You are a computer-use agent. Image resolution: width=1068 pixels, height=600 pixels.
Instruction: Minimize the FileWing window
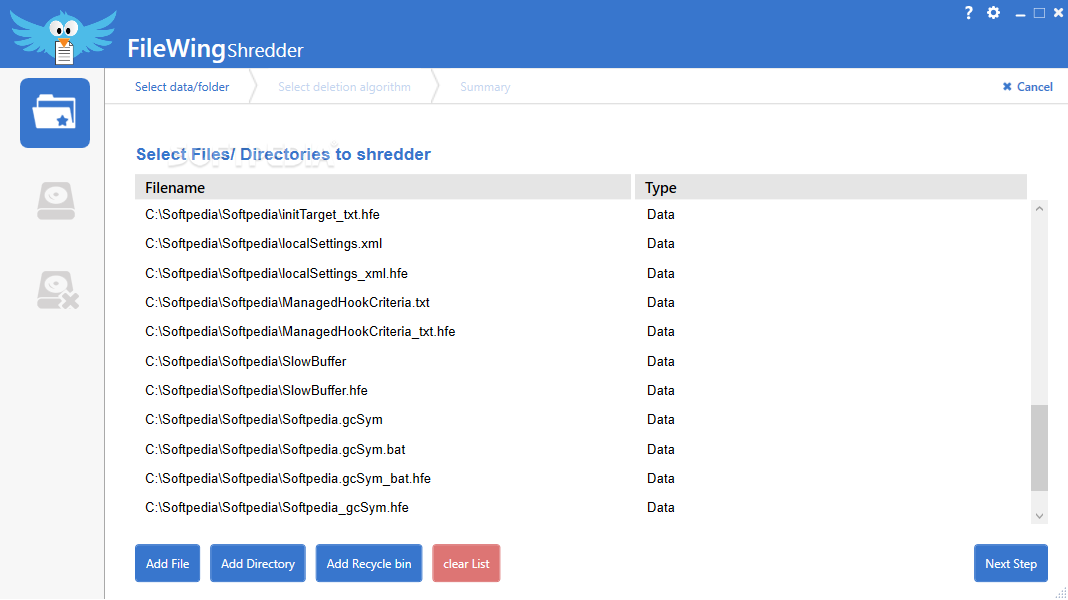(x=1020, y=14)
